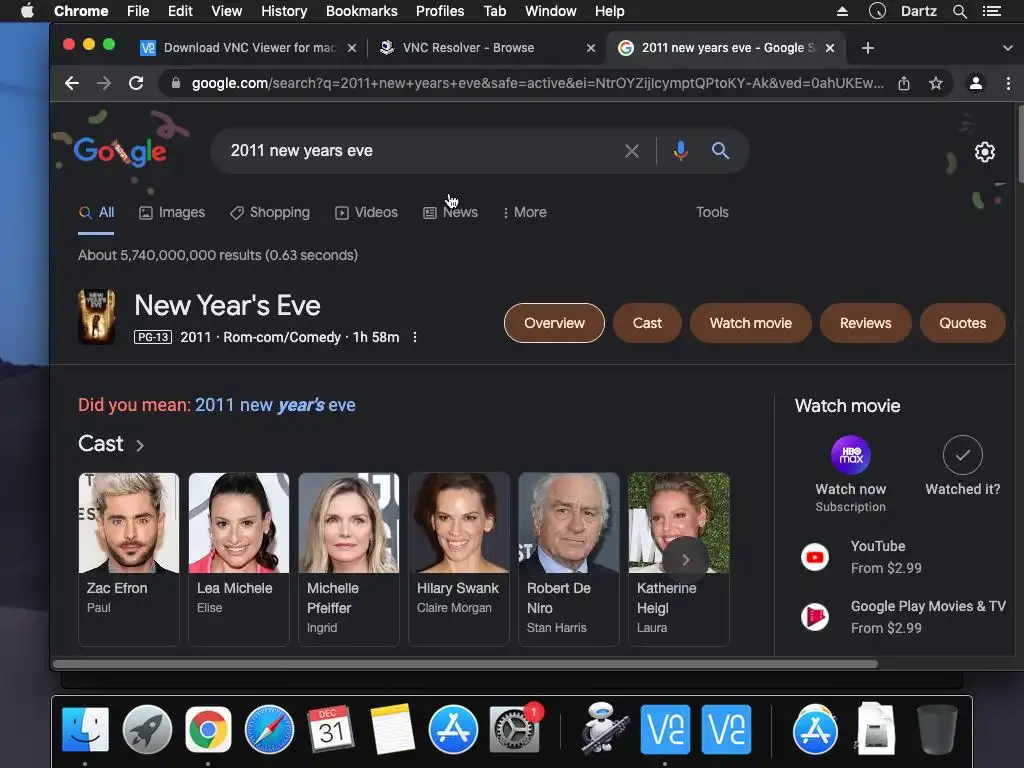Close the Download VNC Viewer tab
Screen dimensions: 1024x768
pos(352,48)
